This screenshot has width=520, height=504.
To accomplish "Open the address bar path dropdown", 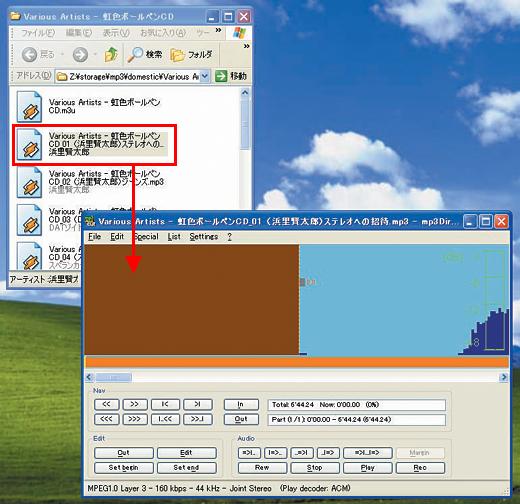I will [205, 76].
